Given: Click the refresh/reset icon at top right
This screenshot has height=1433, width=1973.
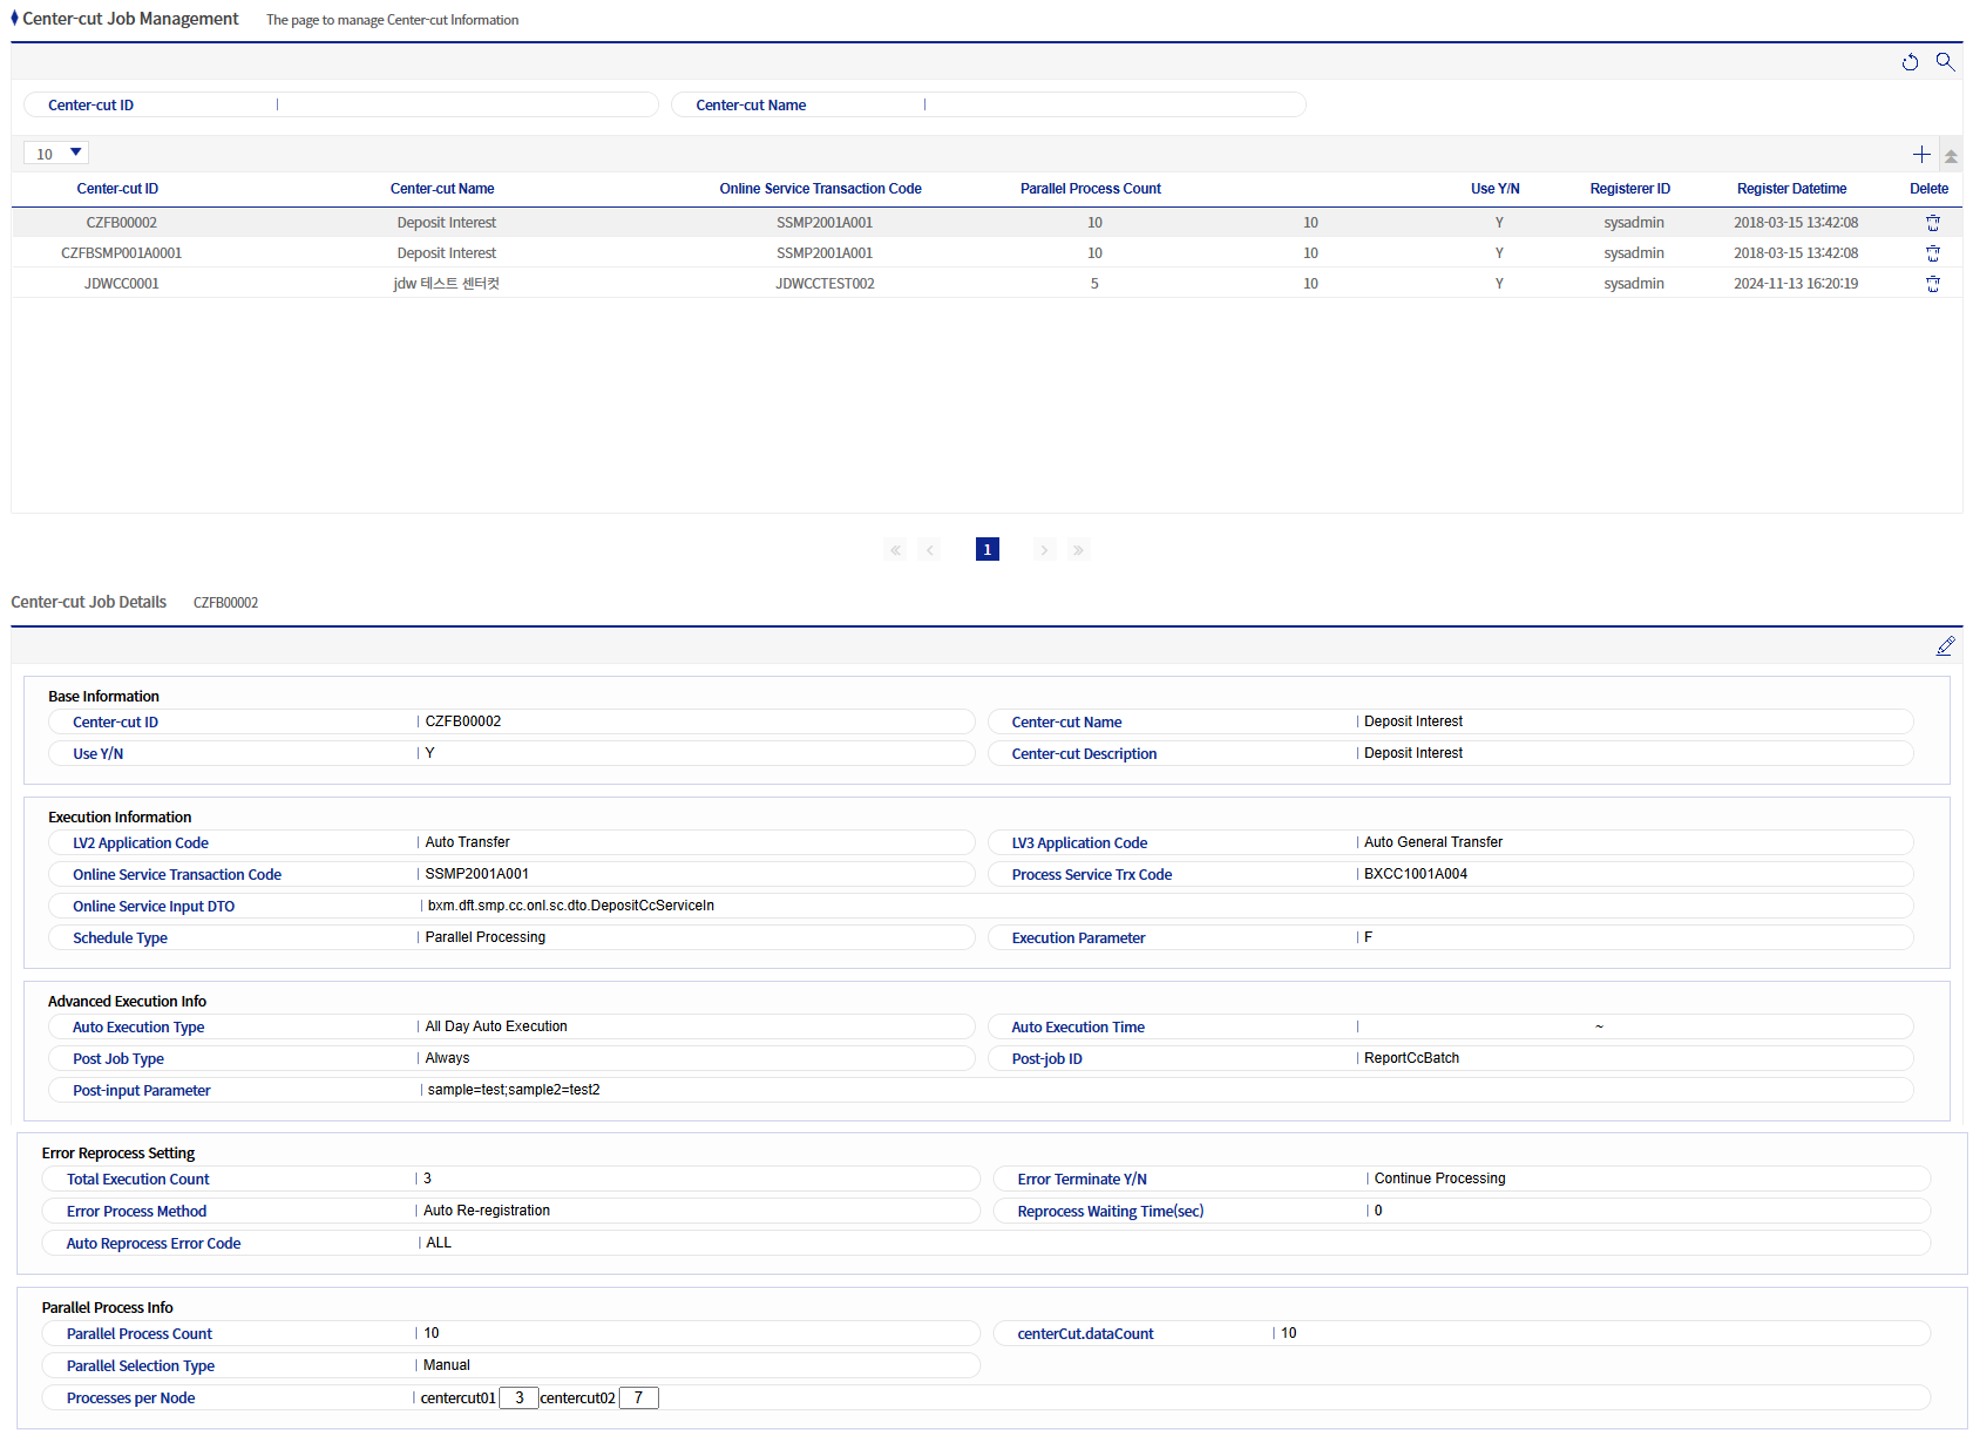Looking at the screenshot, I should coord(1909,62).
